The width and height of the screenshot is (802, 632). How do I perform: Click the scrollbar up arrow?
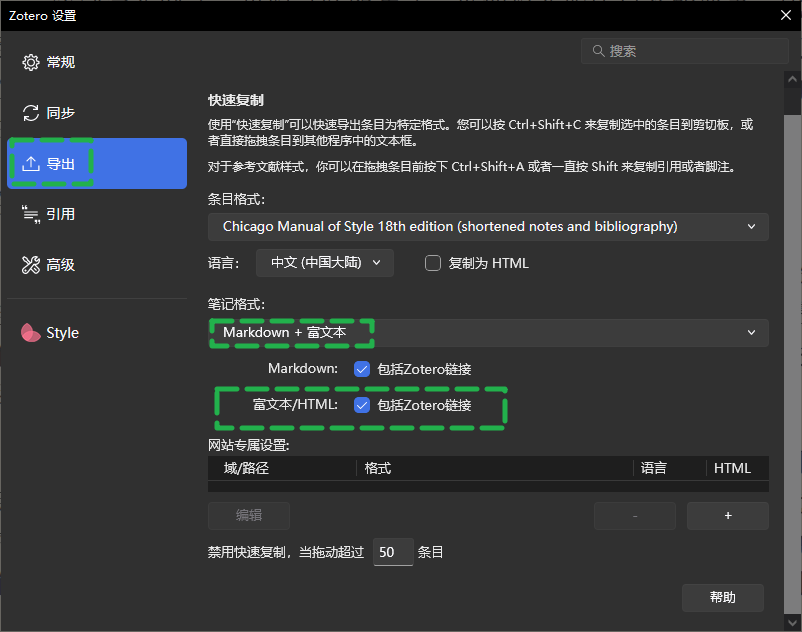[792, 79]
